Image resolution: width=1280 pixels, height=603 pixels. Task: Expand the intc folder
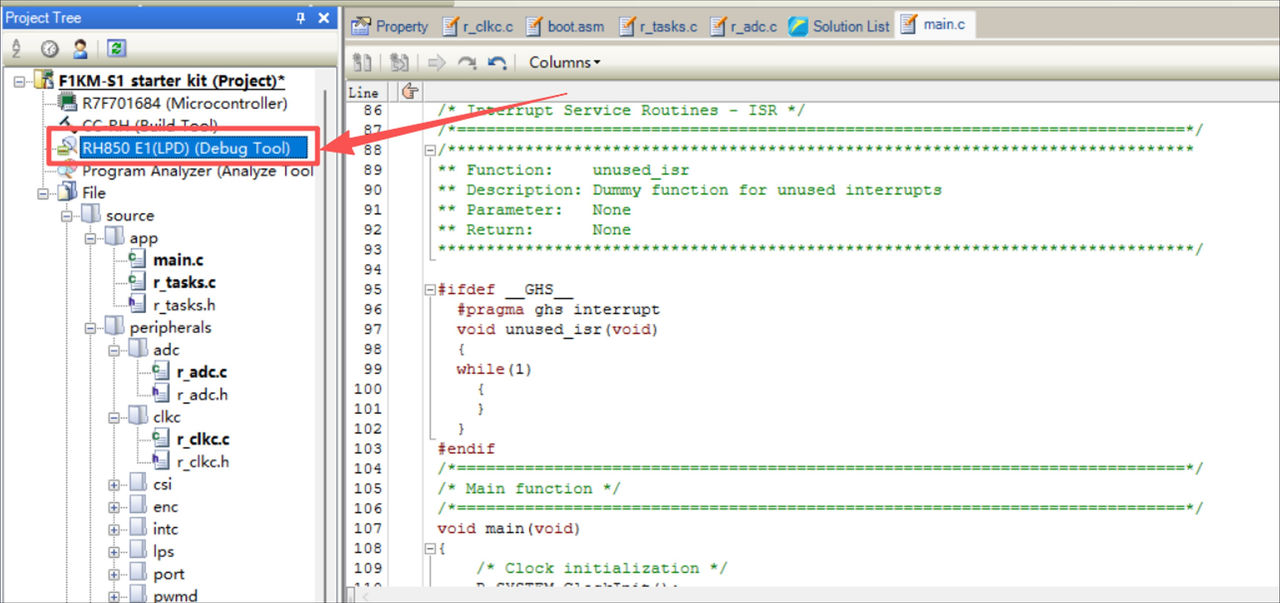115,529
